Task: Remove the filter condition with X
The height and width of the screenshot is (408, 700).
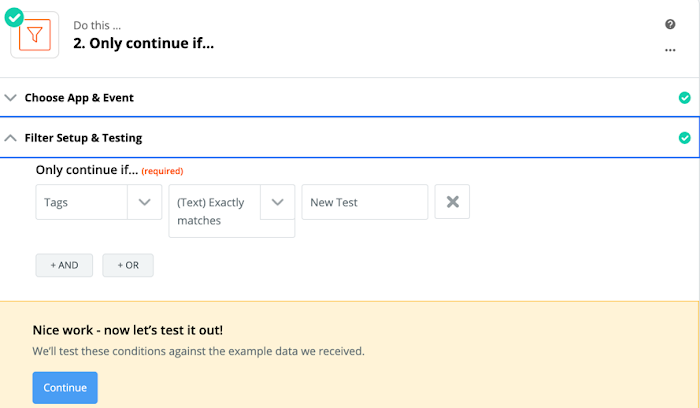Action: [452, 202]
